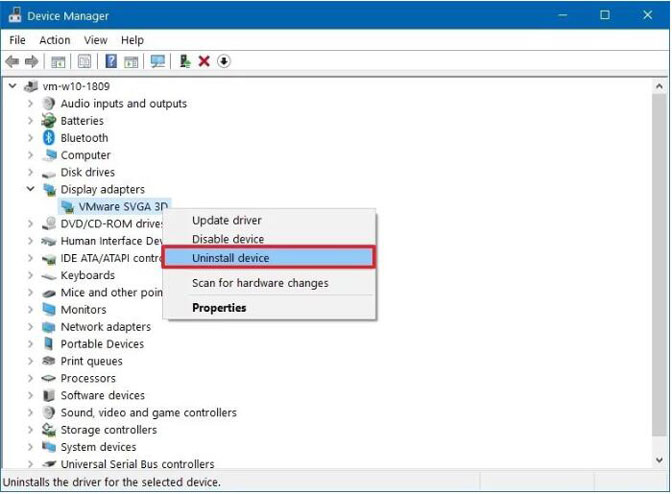Click the down-arrow circle toolbar icon

coord(223,62)
